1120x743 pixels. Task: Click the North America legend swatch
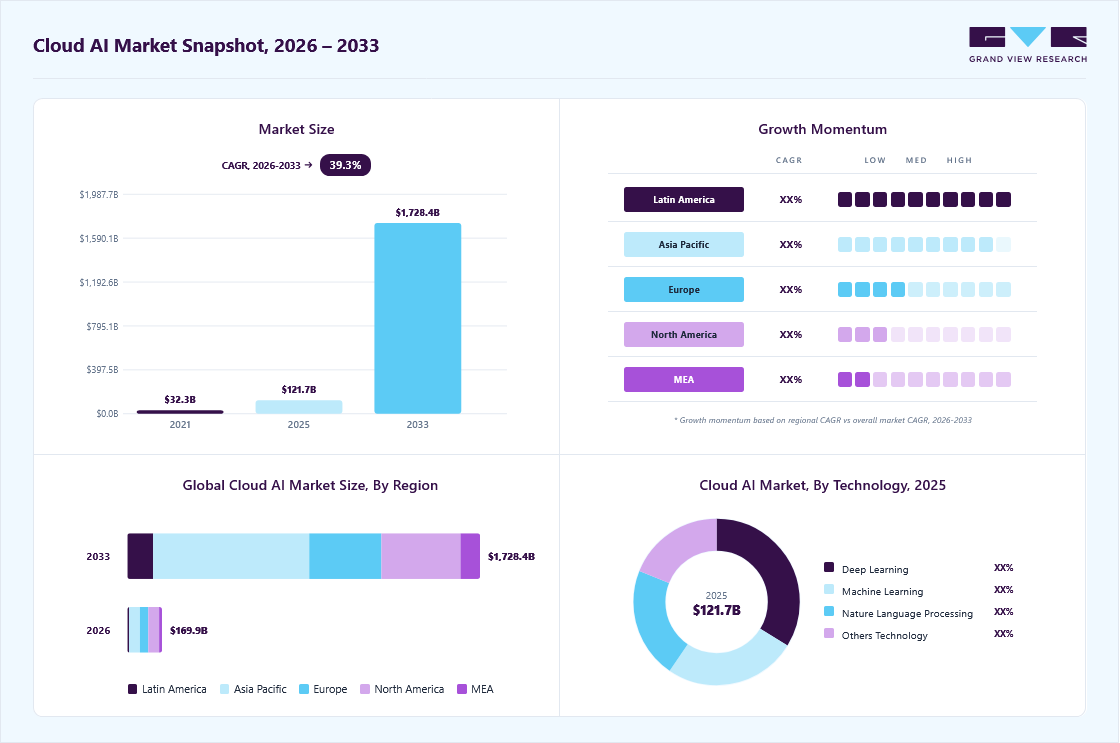[x=365, y=689]
